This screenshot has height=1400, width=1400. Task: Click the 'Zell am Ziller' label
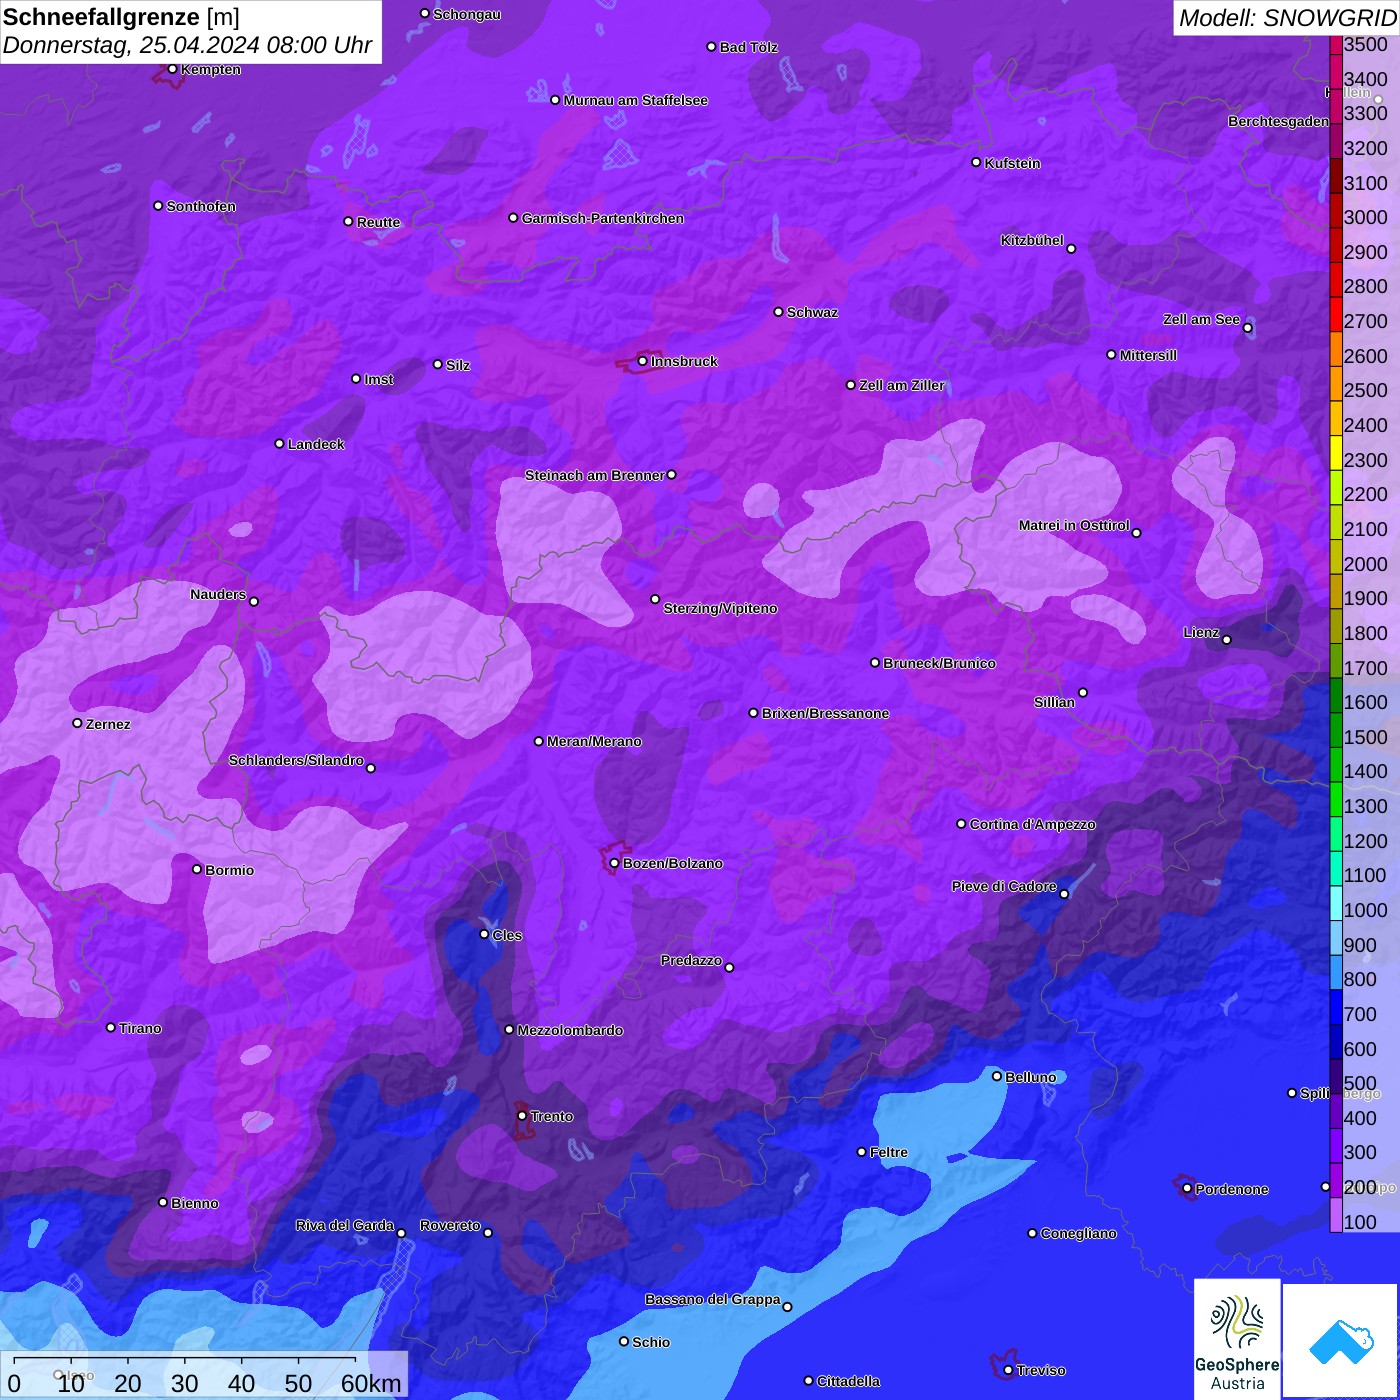[x=902, y=385]
